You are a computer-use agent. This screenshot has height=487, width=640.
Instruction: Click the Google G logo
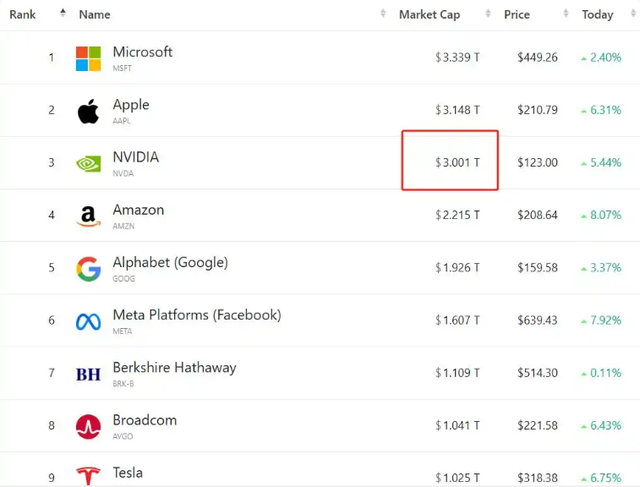[88, 269]
